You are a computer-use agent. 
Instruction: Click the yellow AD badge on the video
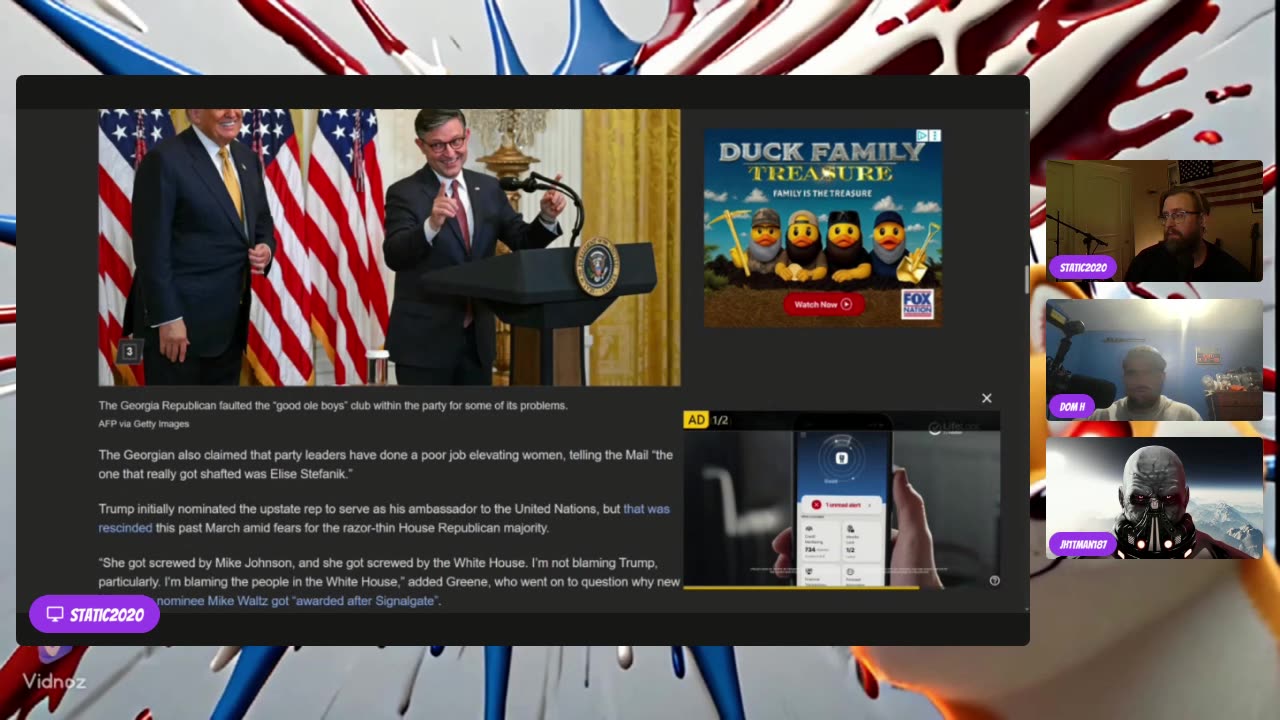(x=696, y=420)
